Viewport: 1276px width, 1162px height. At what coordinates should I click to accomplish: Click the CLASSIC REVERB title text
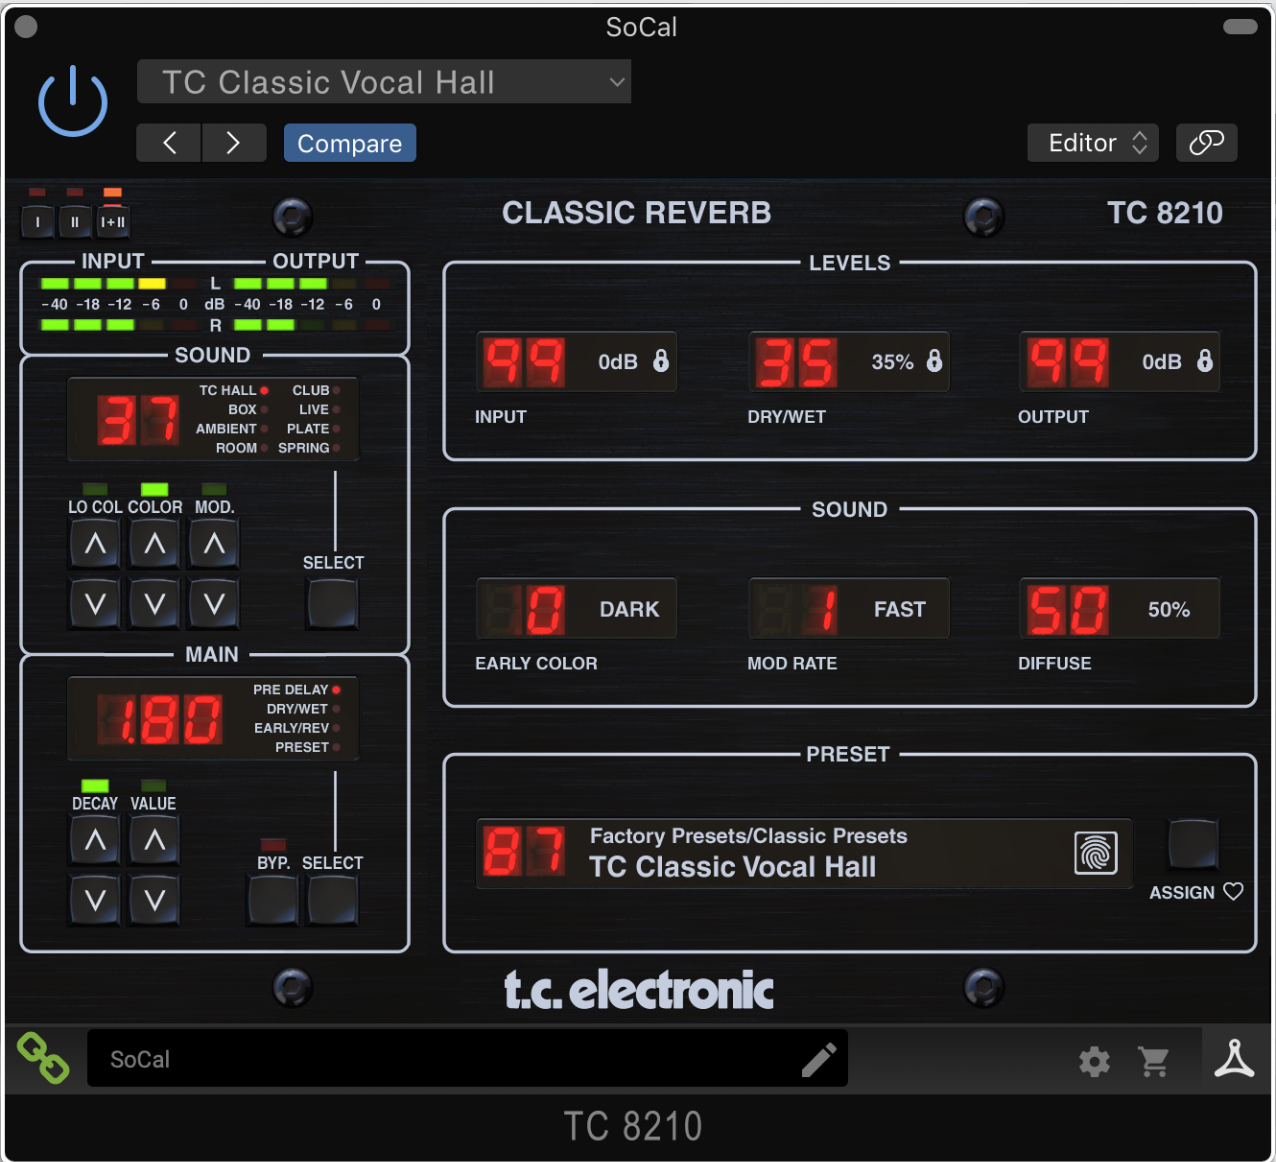(x=637, y=213)
